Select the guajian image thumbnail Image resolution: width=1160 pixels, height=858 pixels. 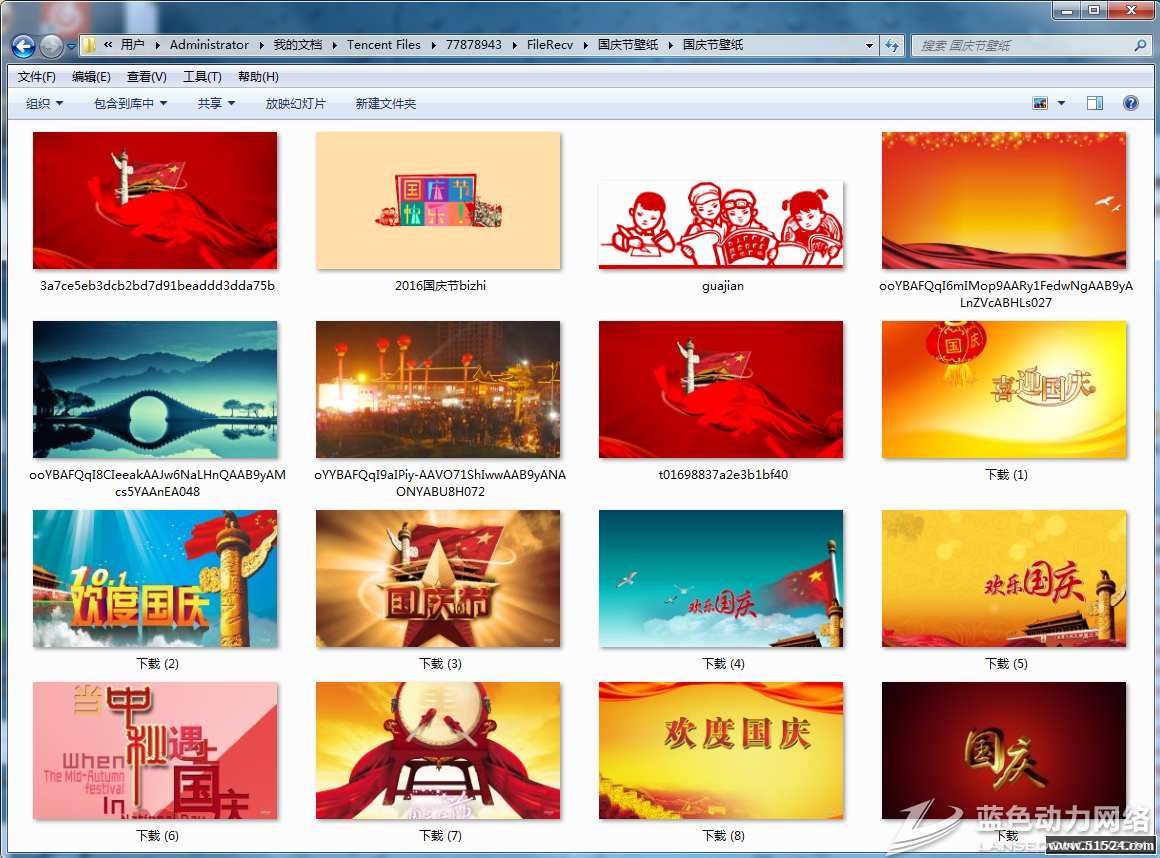[x=721, y=225]
